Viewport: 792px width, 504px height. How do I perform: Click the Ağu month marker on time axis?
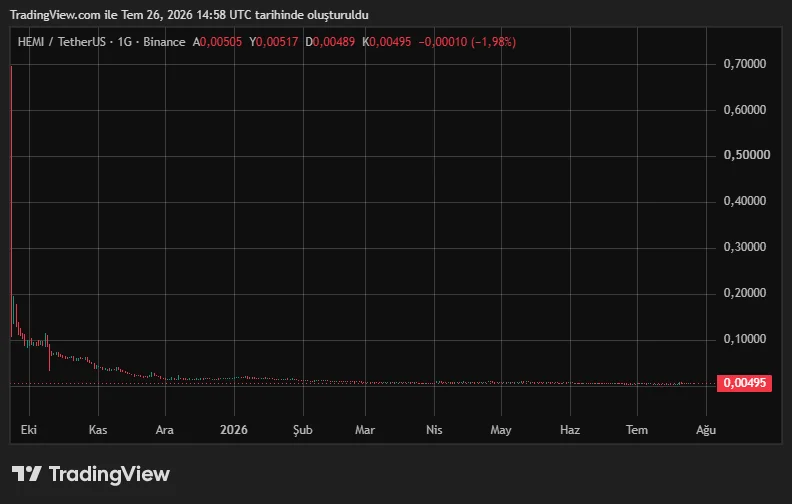(x=706, y=430)
